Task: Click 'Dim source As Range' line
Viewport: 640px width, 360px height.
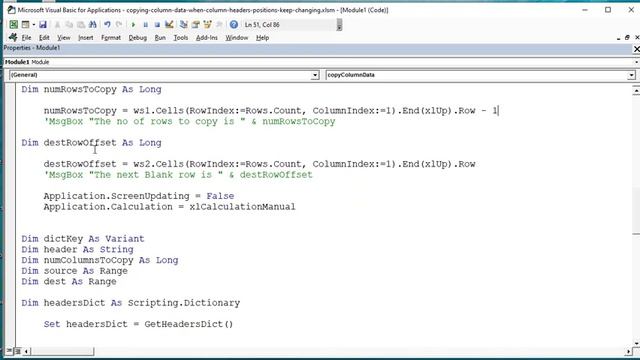Action: [75, 271]
